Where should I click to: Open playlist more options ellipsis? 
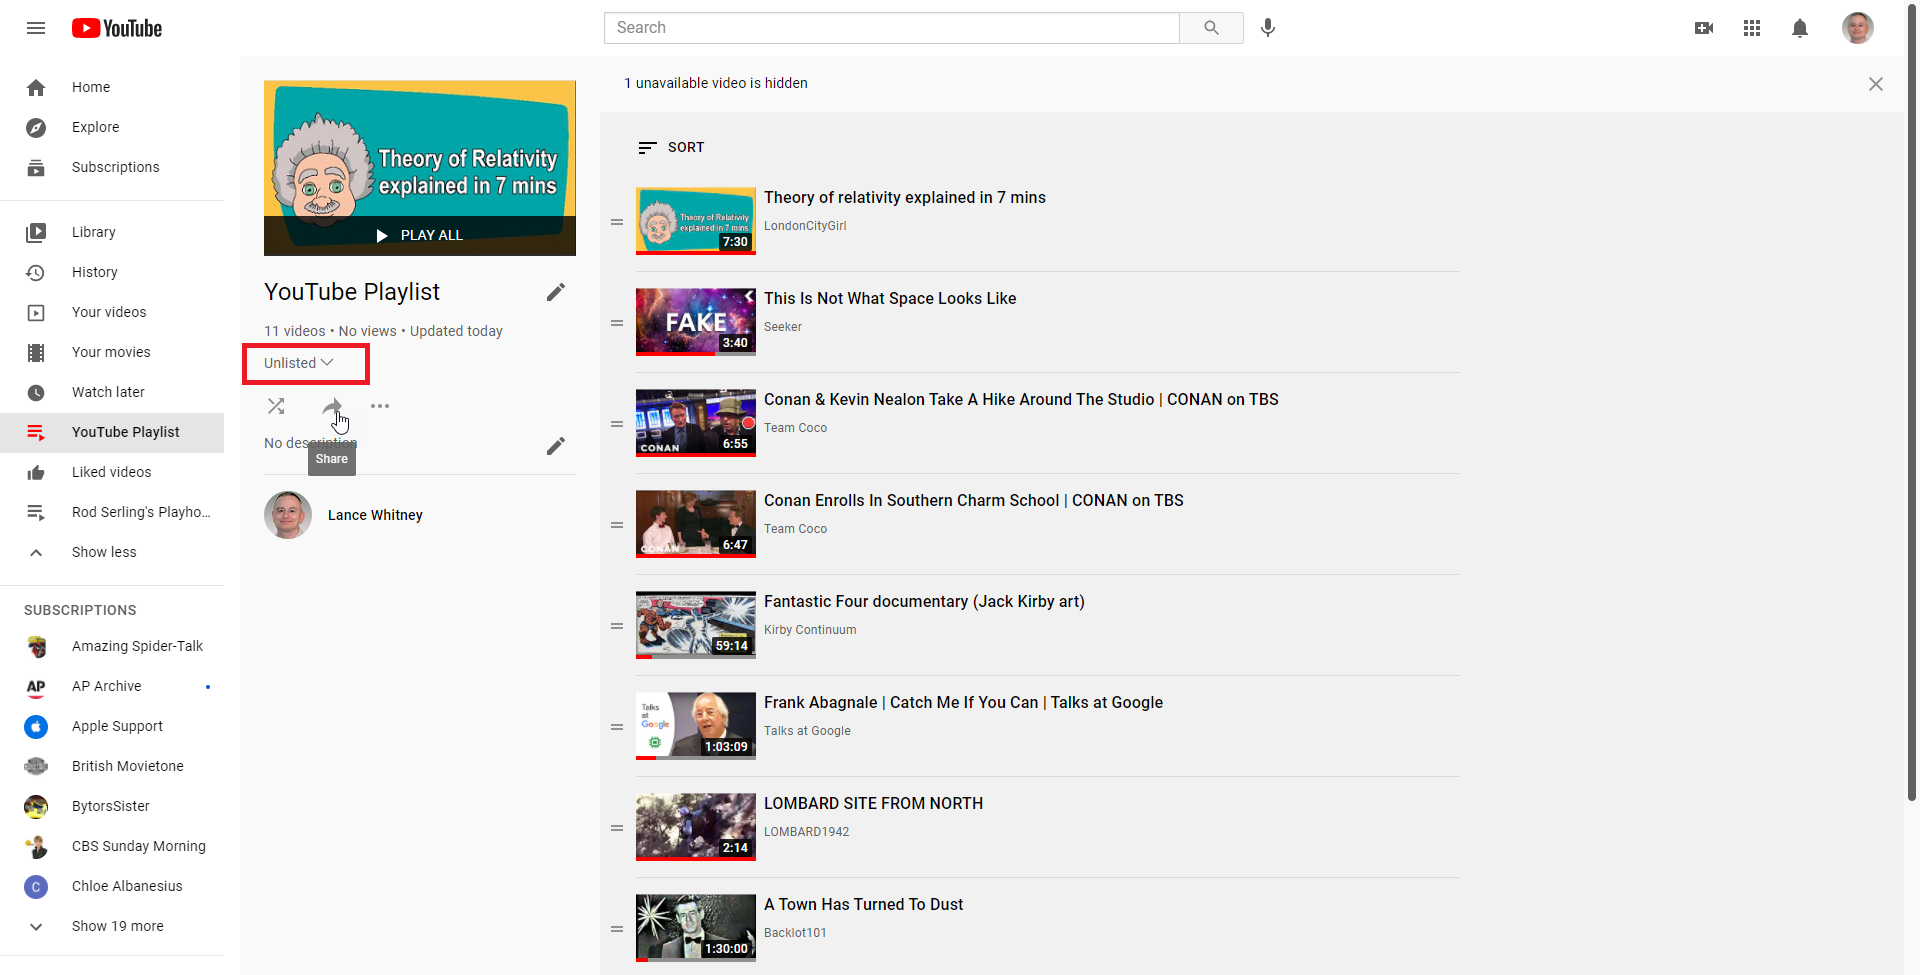click(380, 406)
